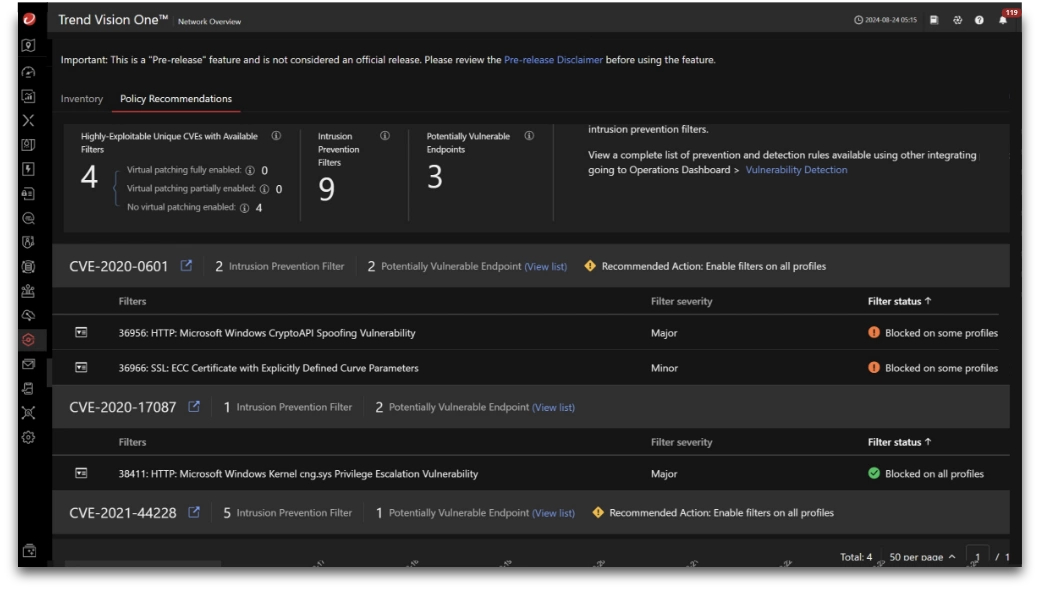
Task: Select the Policy Recommendations tab
Action: [x=176, y=99]
